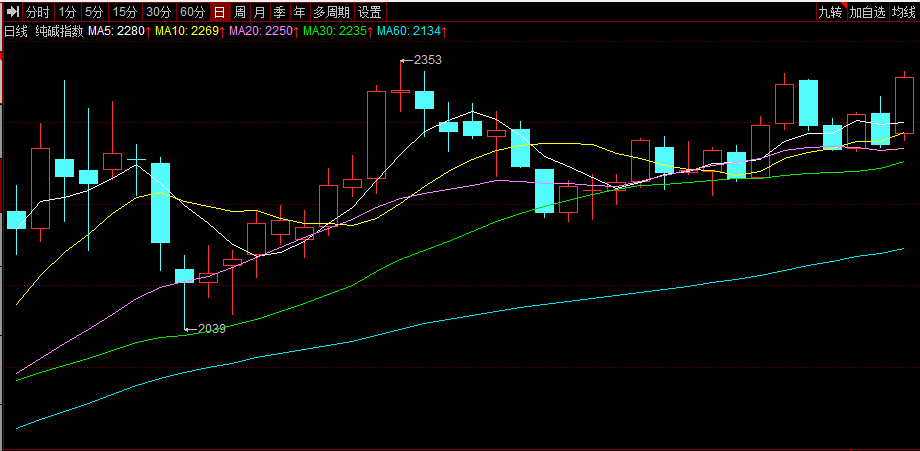Click the MA20: 2250 readout
The height and width of the screenshot is (451, 920).
pyautogui.click(x=261, y=32)
